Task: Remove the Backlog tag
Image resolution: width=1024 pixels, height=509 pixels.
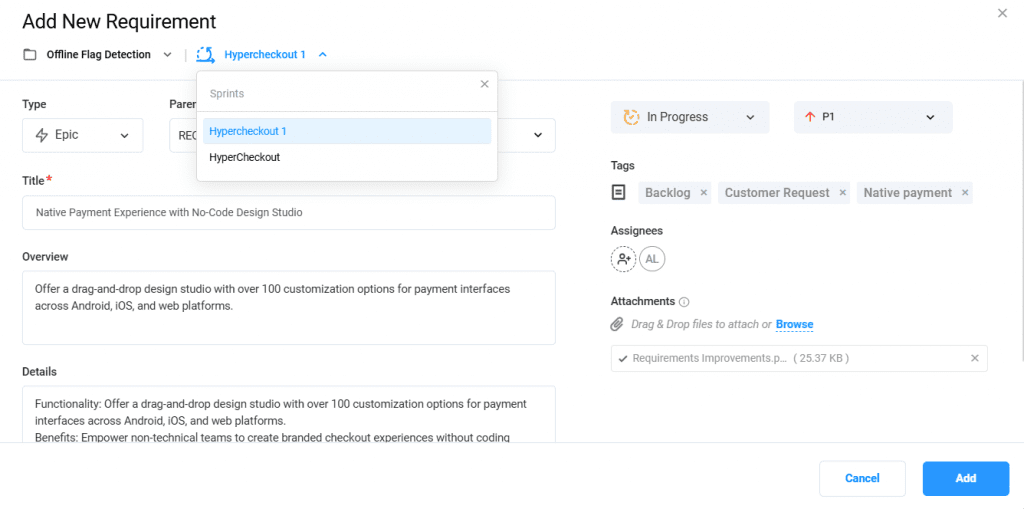Action: [x=703, y=193]
